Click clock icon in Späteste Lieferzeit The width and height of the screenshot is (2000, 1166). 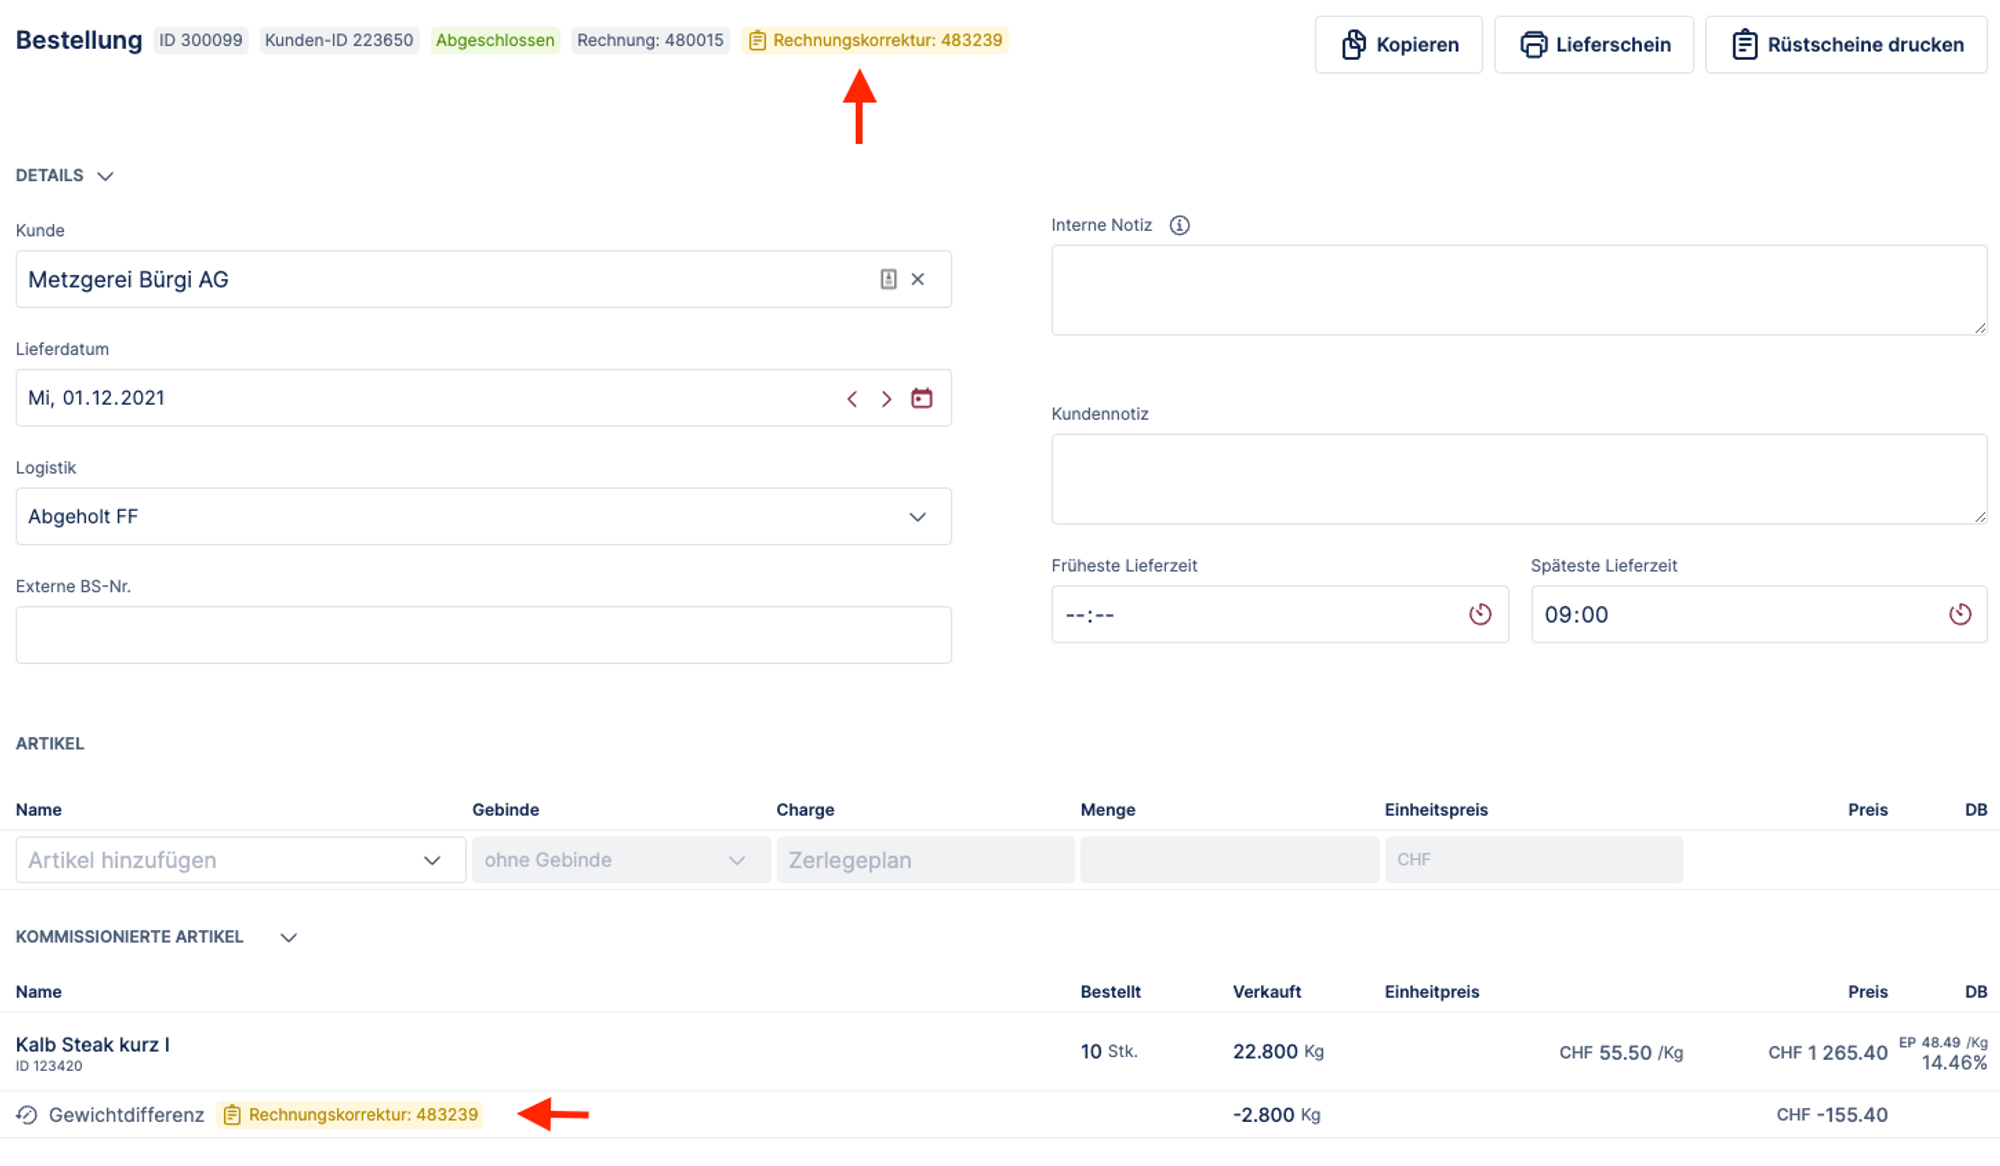1960,614
